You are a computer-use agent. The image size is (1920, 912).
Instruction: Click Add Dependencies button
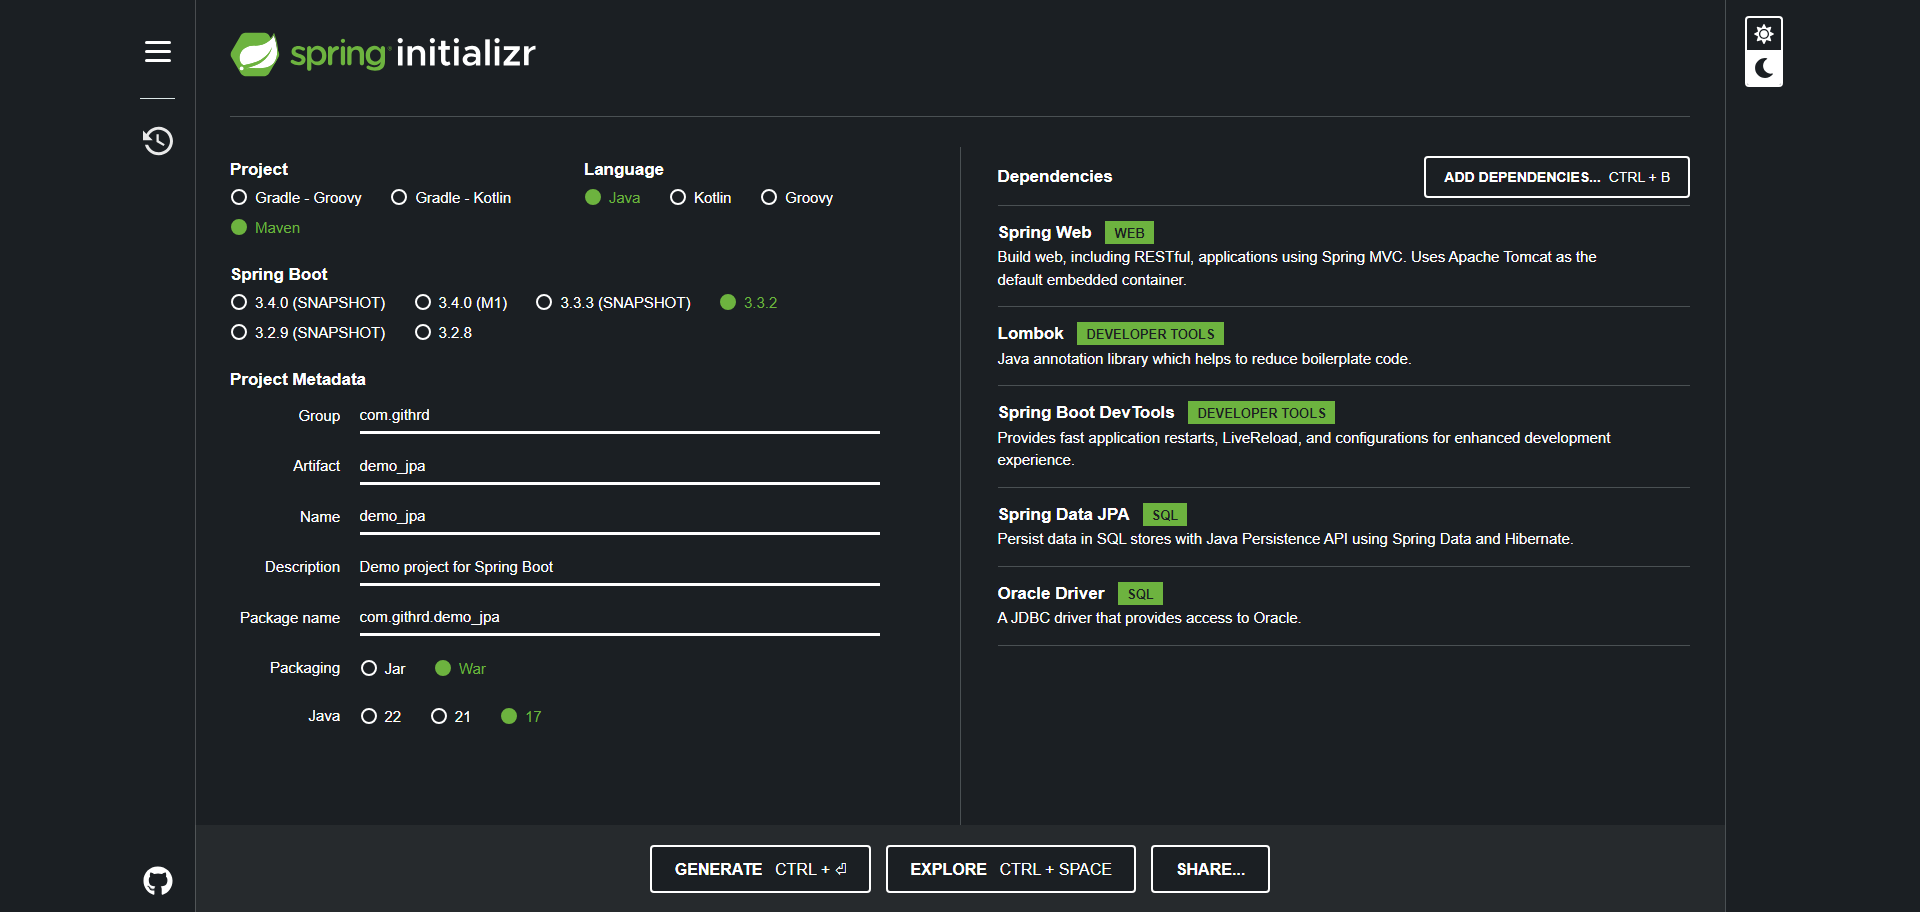click(1556, 177)
